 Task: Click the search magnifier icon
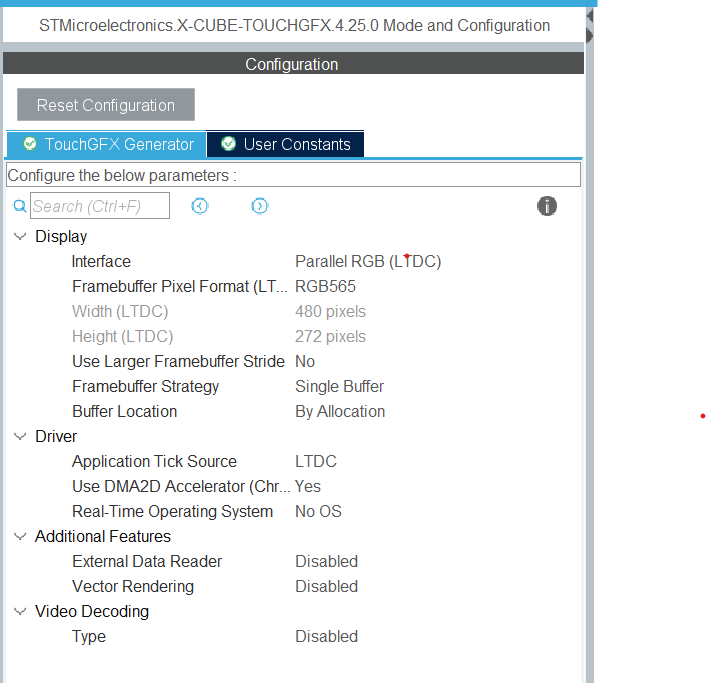[19, 206]
